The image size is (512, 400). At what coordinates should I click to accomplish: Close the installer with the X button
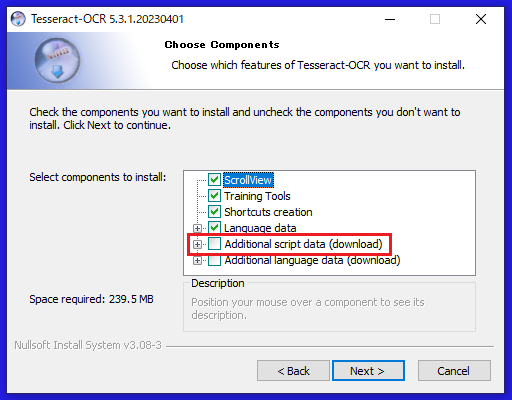(481, 19)
